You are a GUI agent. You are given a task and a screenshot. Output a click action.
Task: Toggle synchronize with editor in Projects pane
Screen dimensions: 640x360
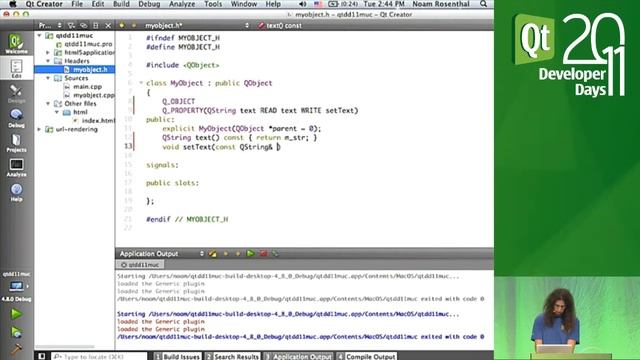tap(84, 25)
